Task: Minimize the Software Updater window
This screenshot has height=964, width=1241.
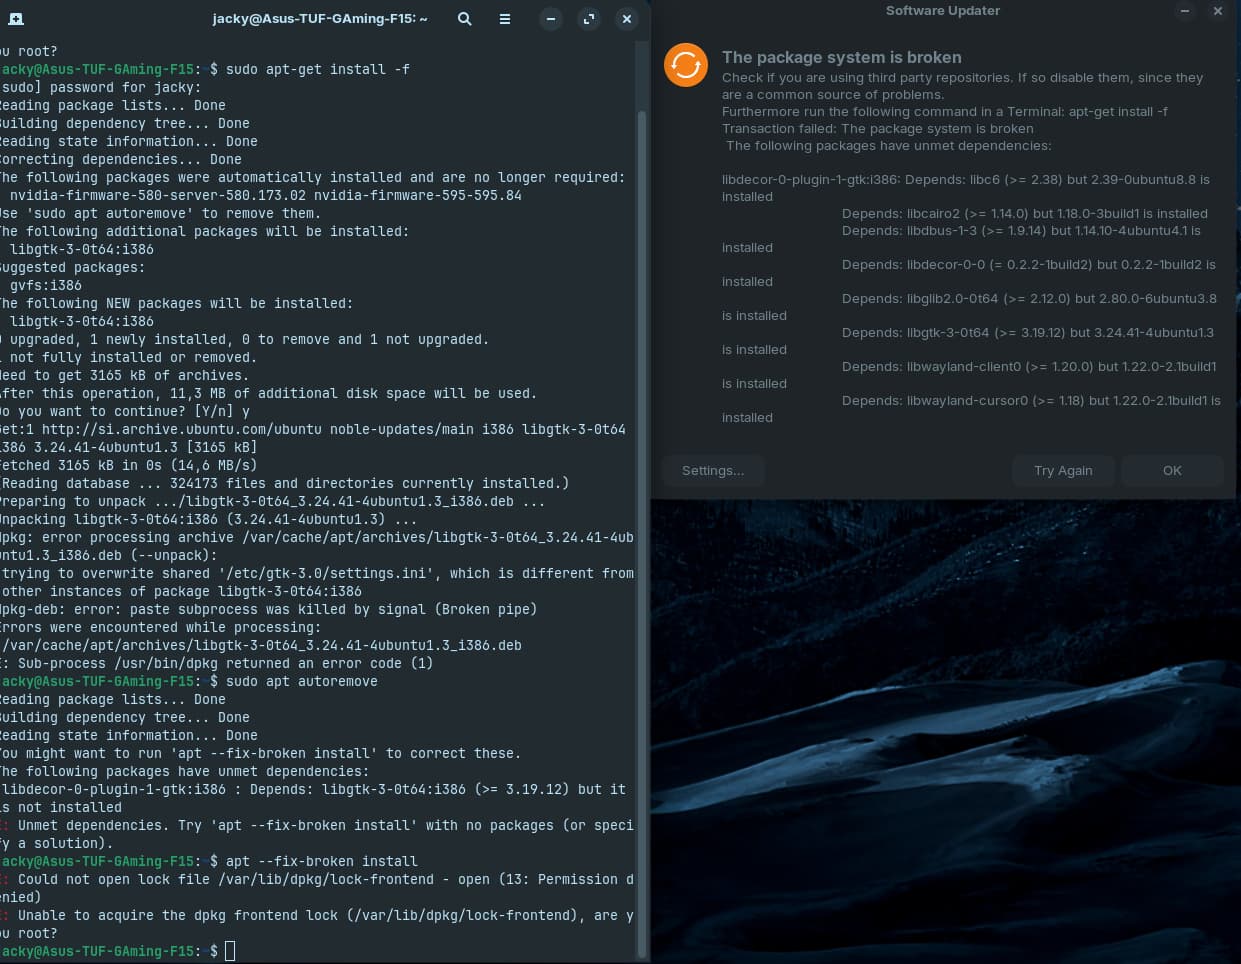Action: [1185, 11]
